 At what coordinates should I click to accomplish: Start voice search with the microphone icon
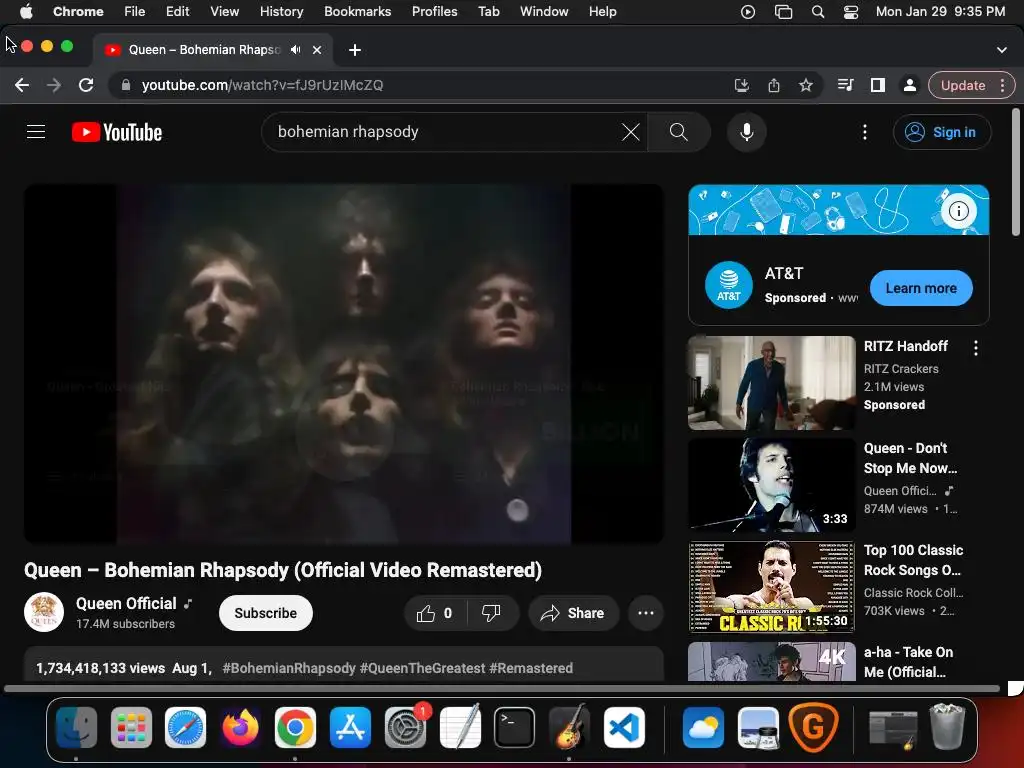click(x=746, y=132)
